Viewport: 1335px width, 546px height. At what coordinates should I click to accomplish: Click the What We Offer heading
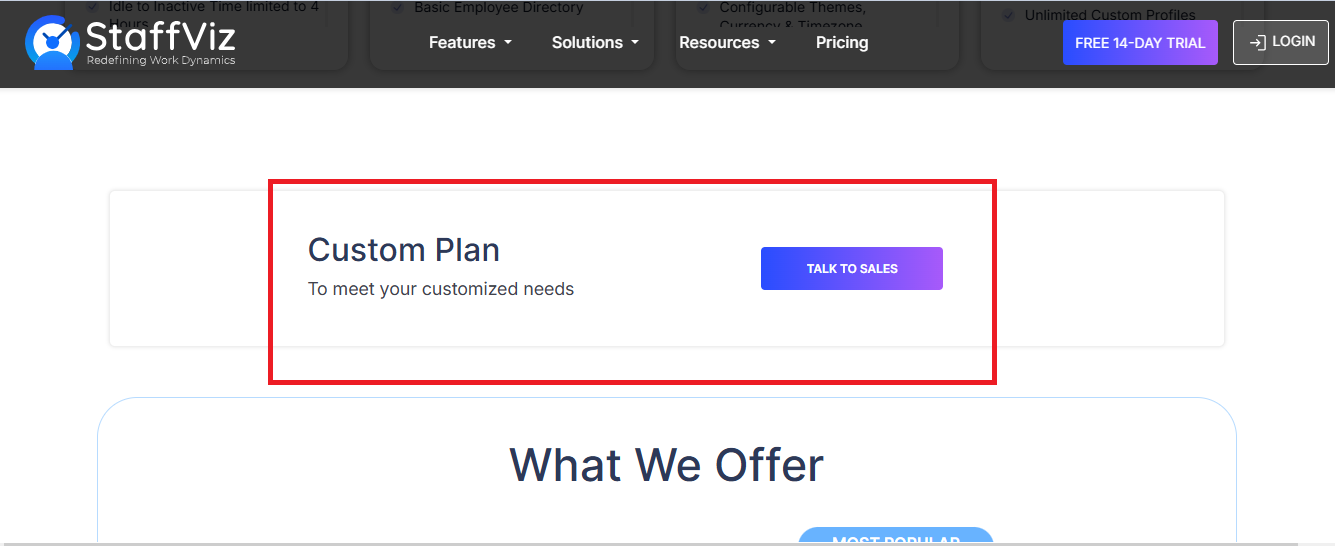click(x=667, y=465)
